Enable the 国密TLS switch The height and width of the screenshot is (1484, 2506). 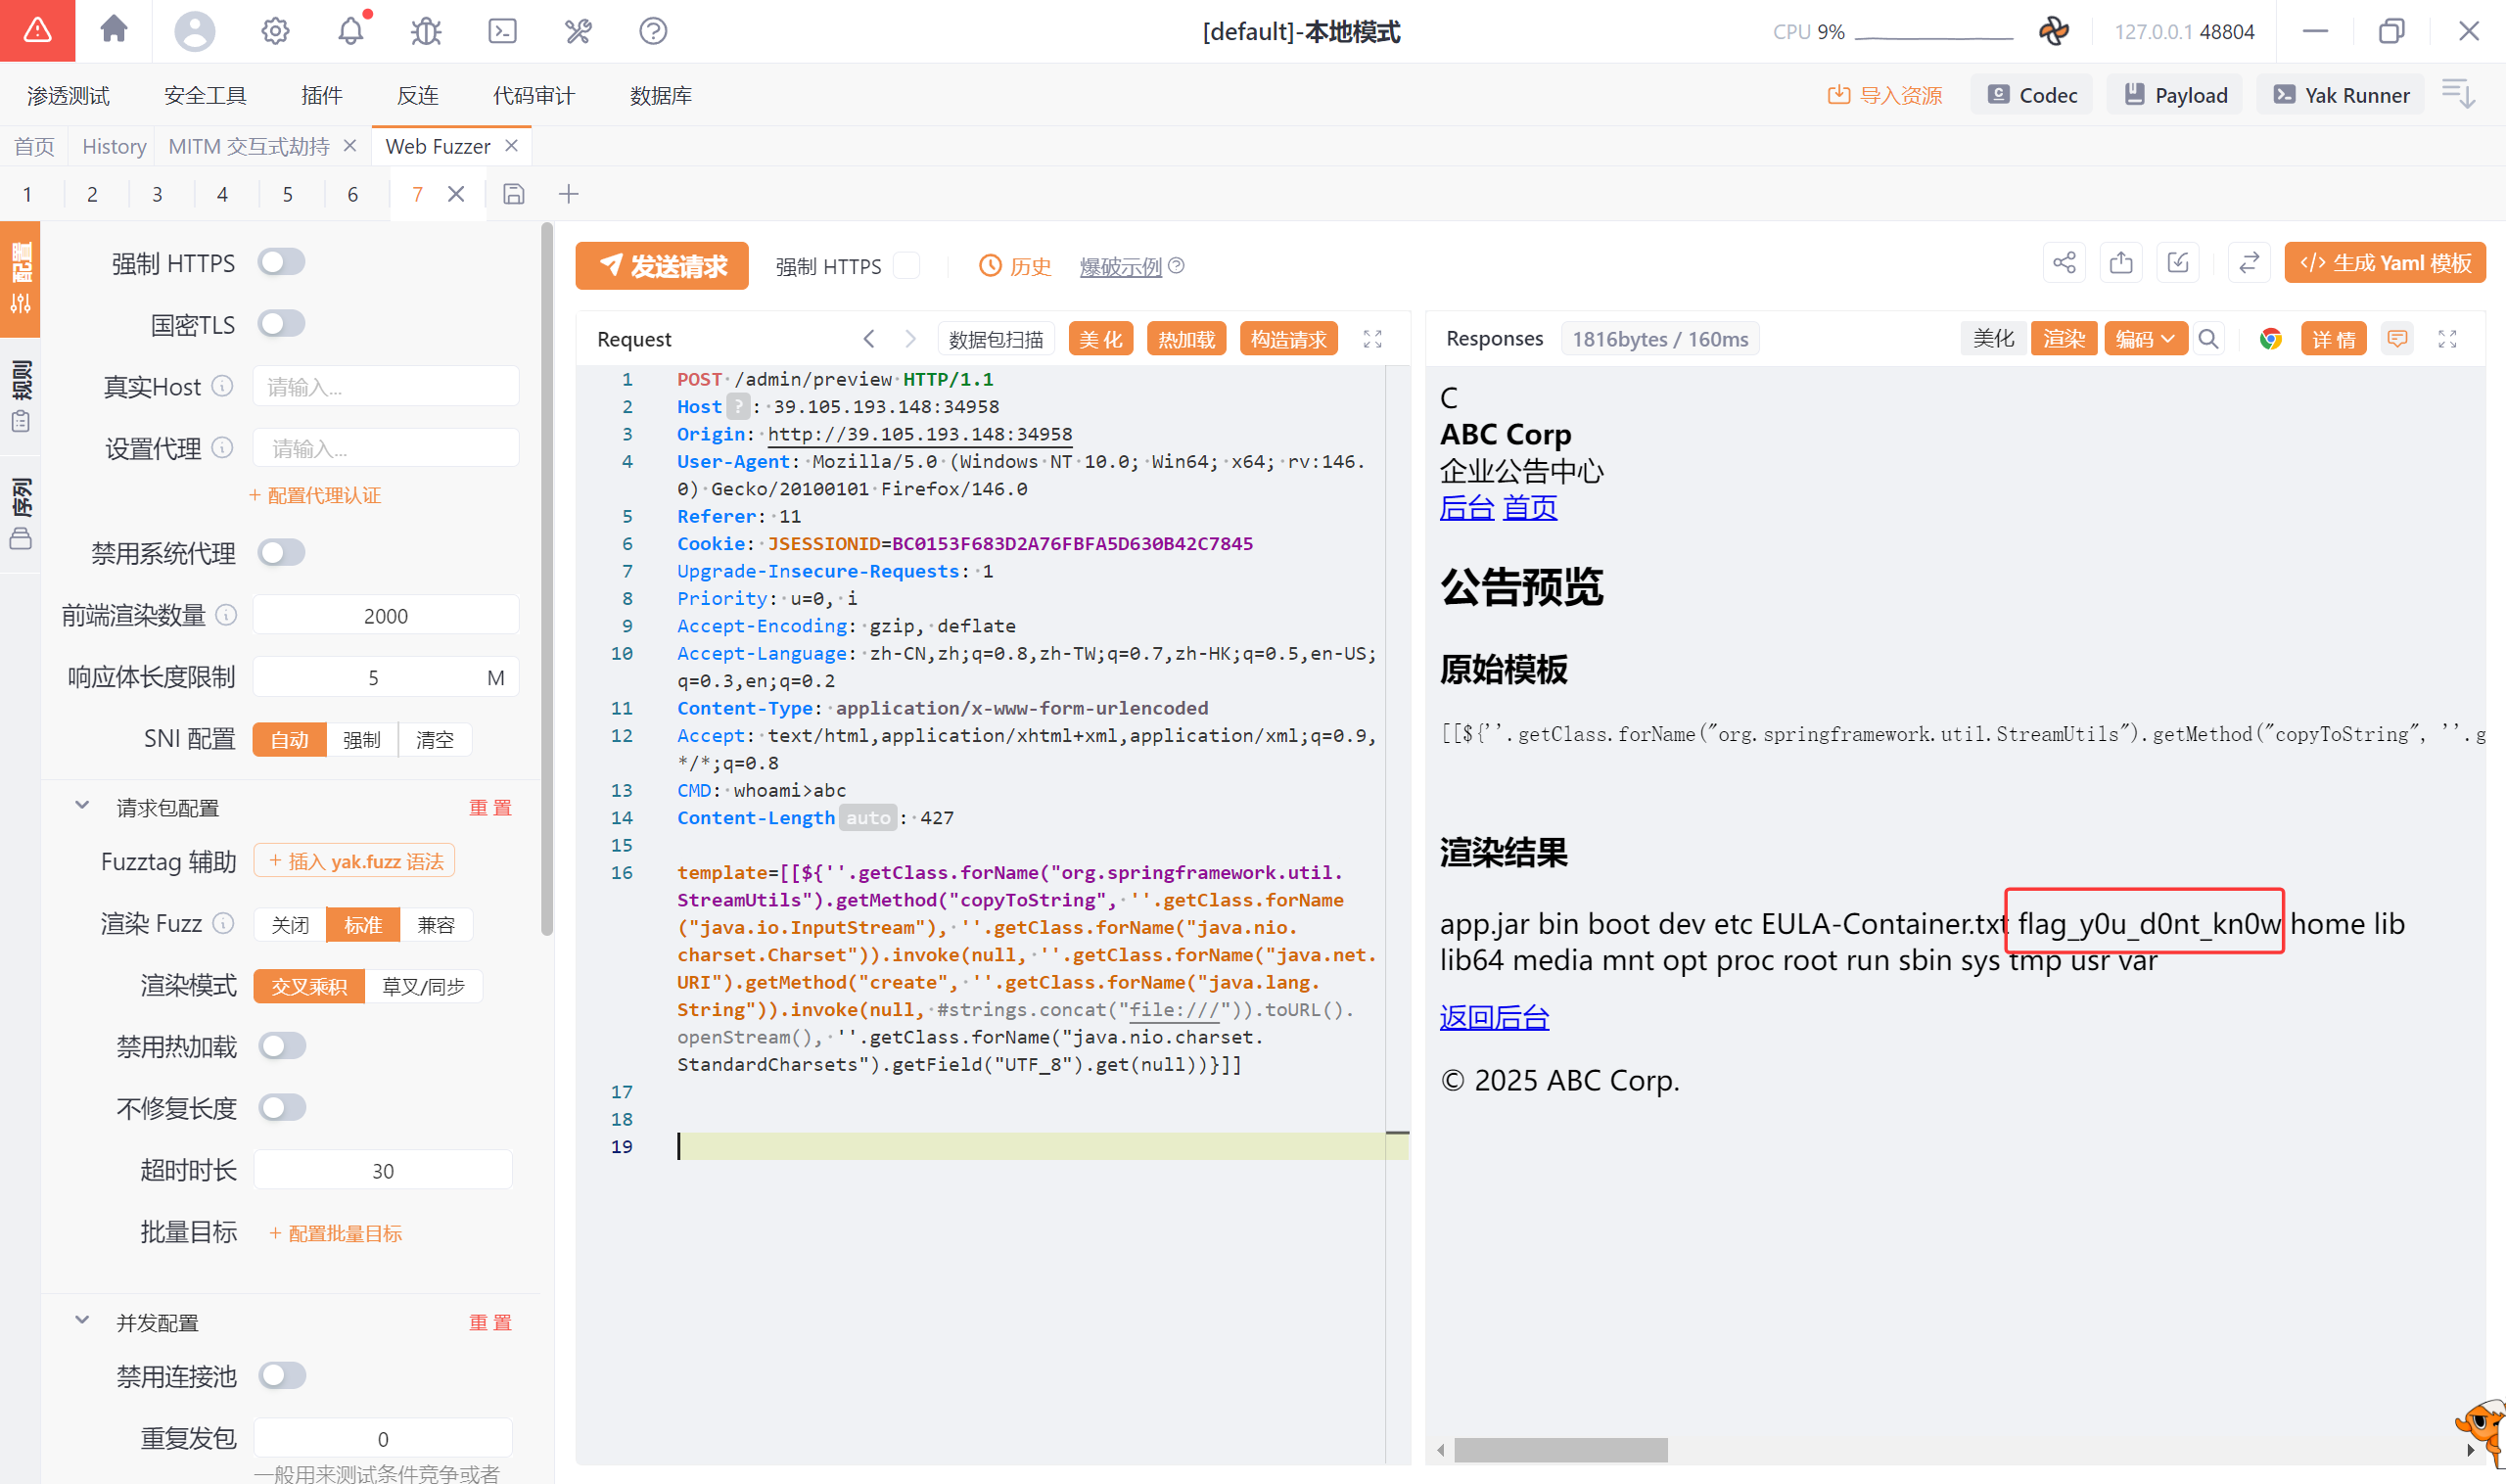click(x=281, y=324)
